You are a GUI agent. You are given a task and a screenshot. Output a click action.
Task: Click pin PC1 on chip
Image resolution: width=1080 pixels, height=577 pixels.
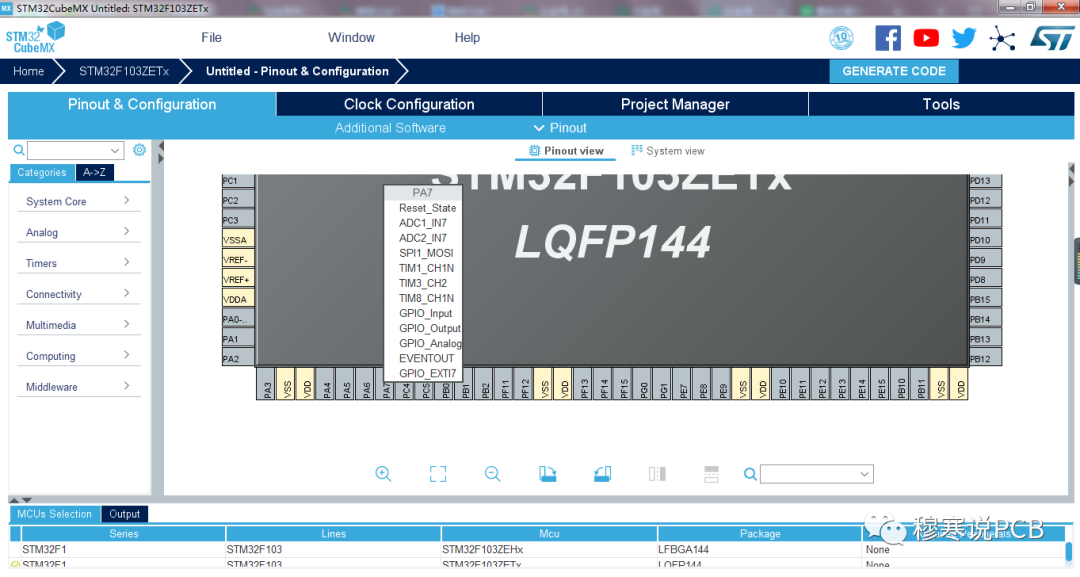coord(238,180)
